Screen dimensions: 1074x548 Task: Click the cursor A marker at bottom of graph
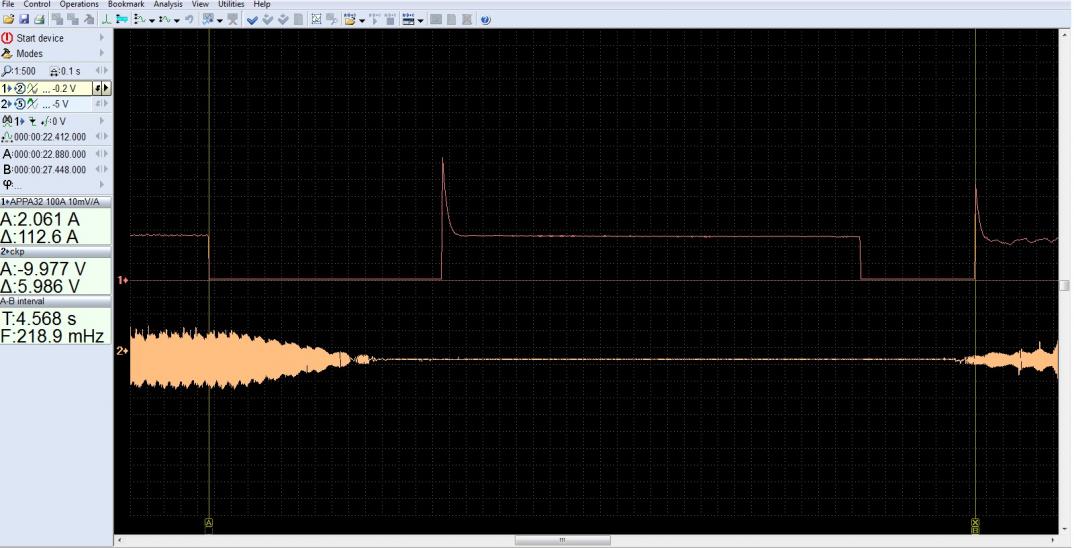(209, 522)
